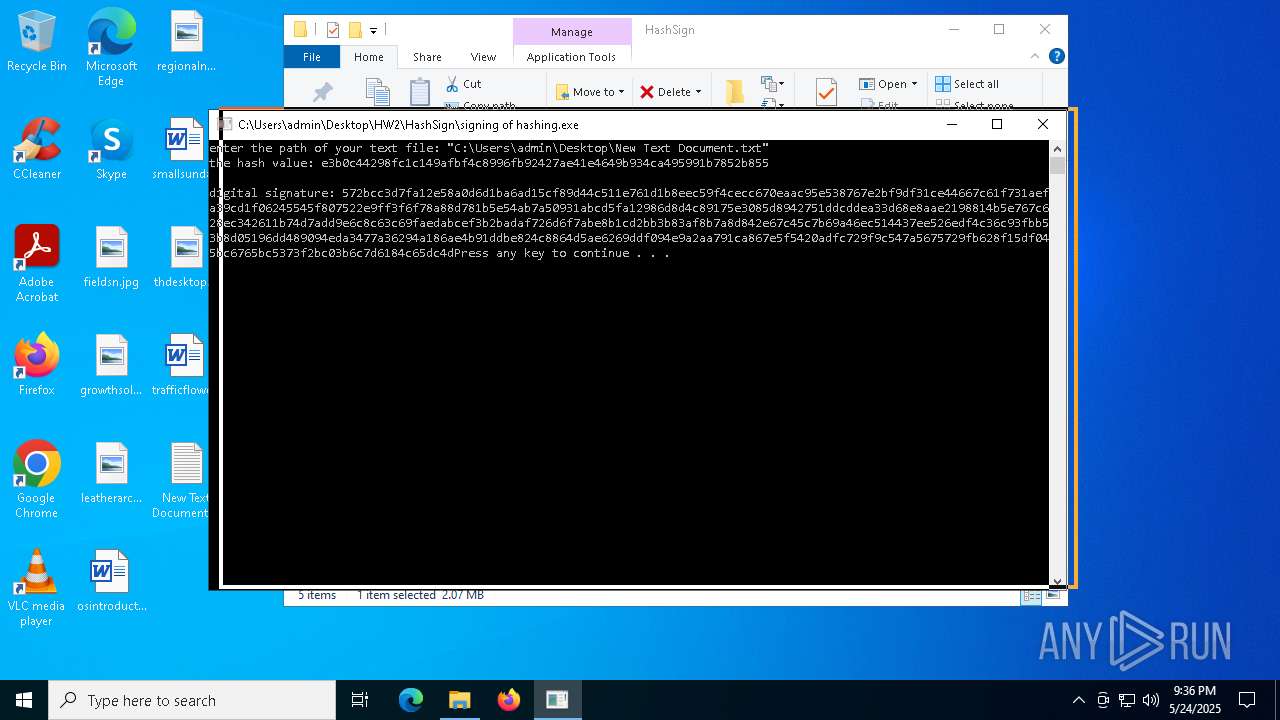Click the Copy icon in Explorer ribbon

click(377, 92)
